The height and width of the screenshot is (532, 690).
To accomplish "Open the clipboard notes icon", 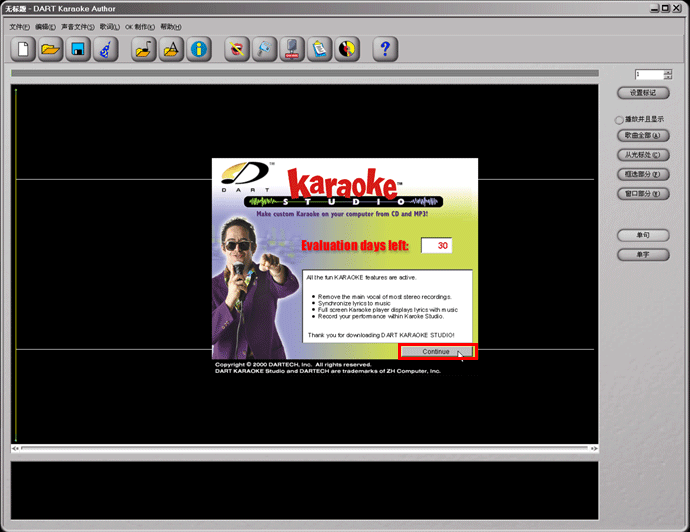I will pos(319,49).
